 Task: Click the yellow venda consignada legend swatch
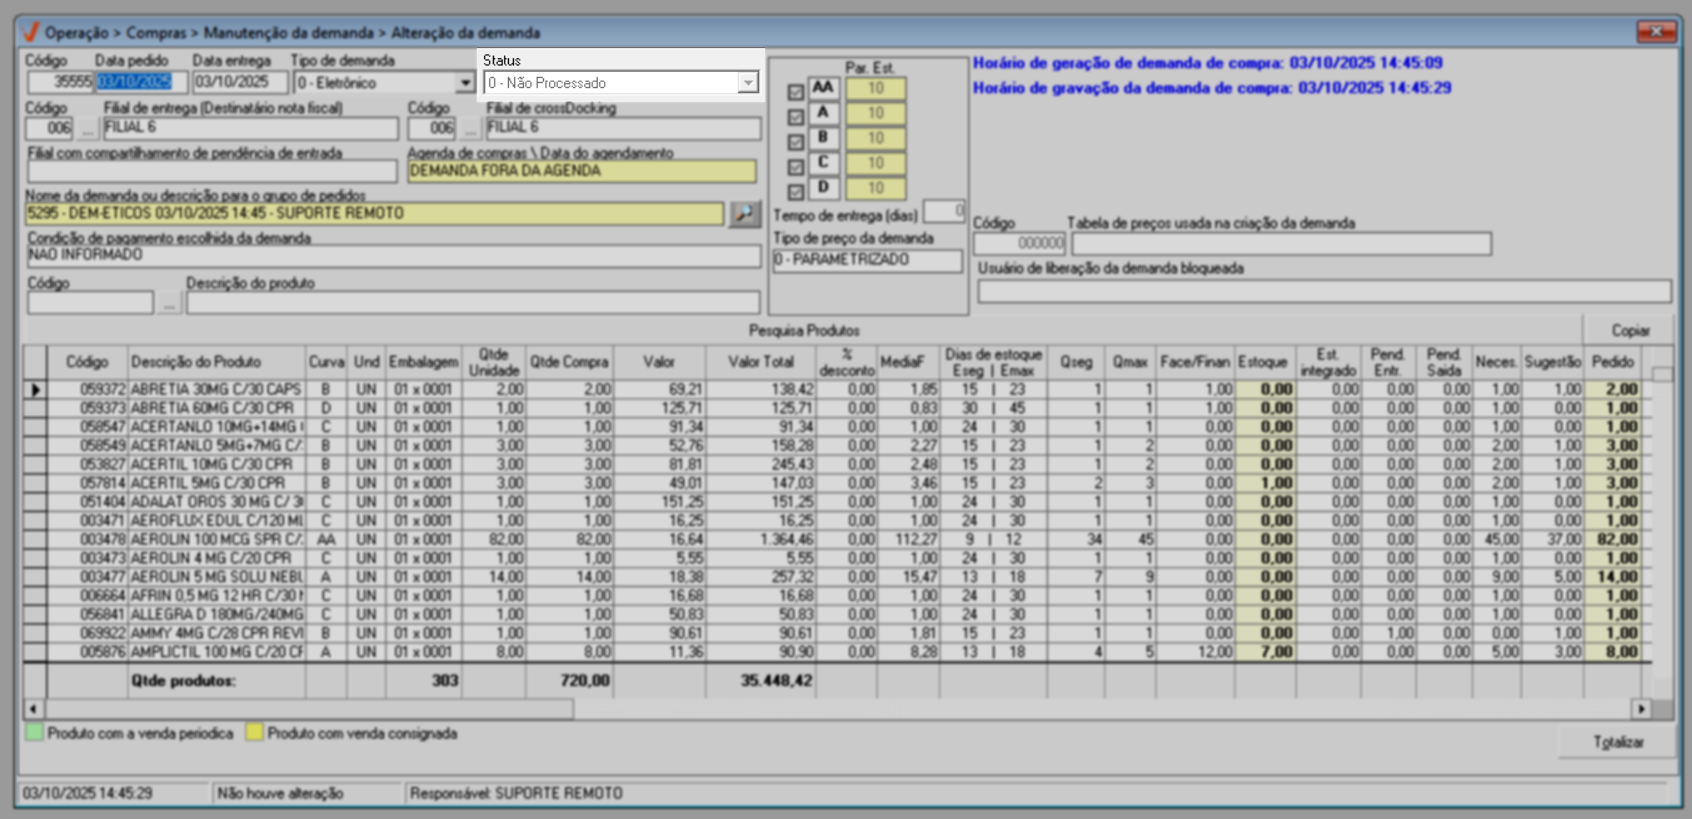coord(255,733)
